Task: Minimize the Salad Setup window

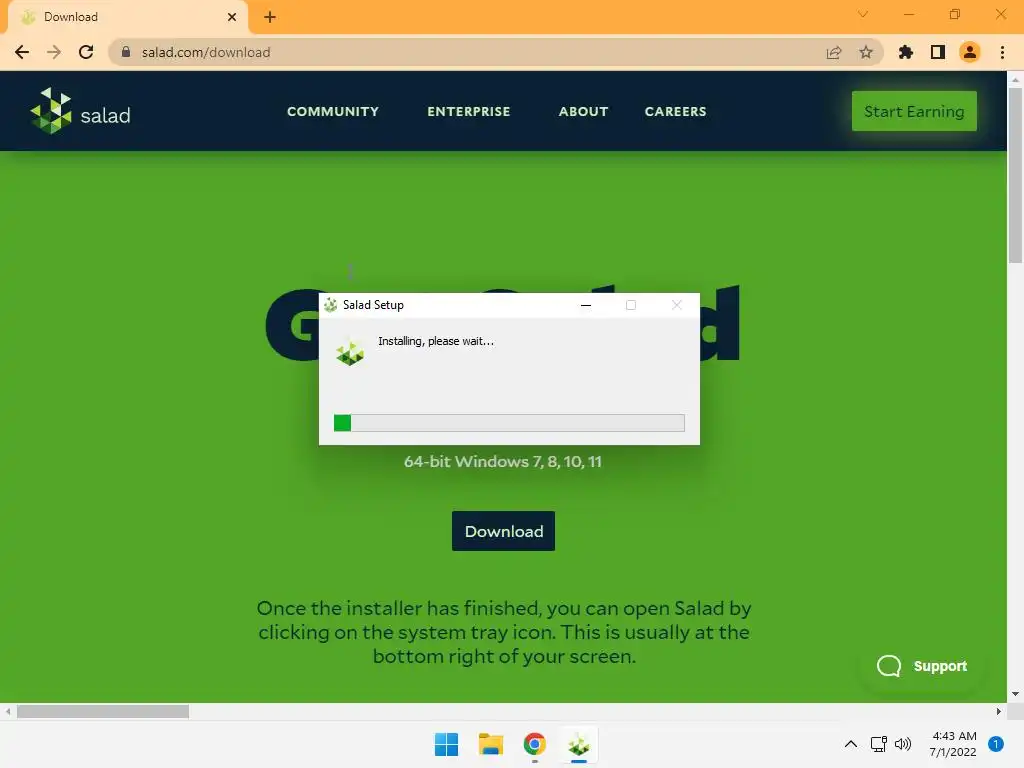Action: coord(586,305)
